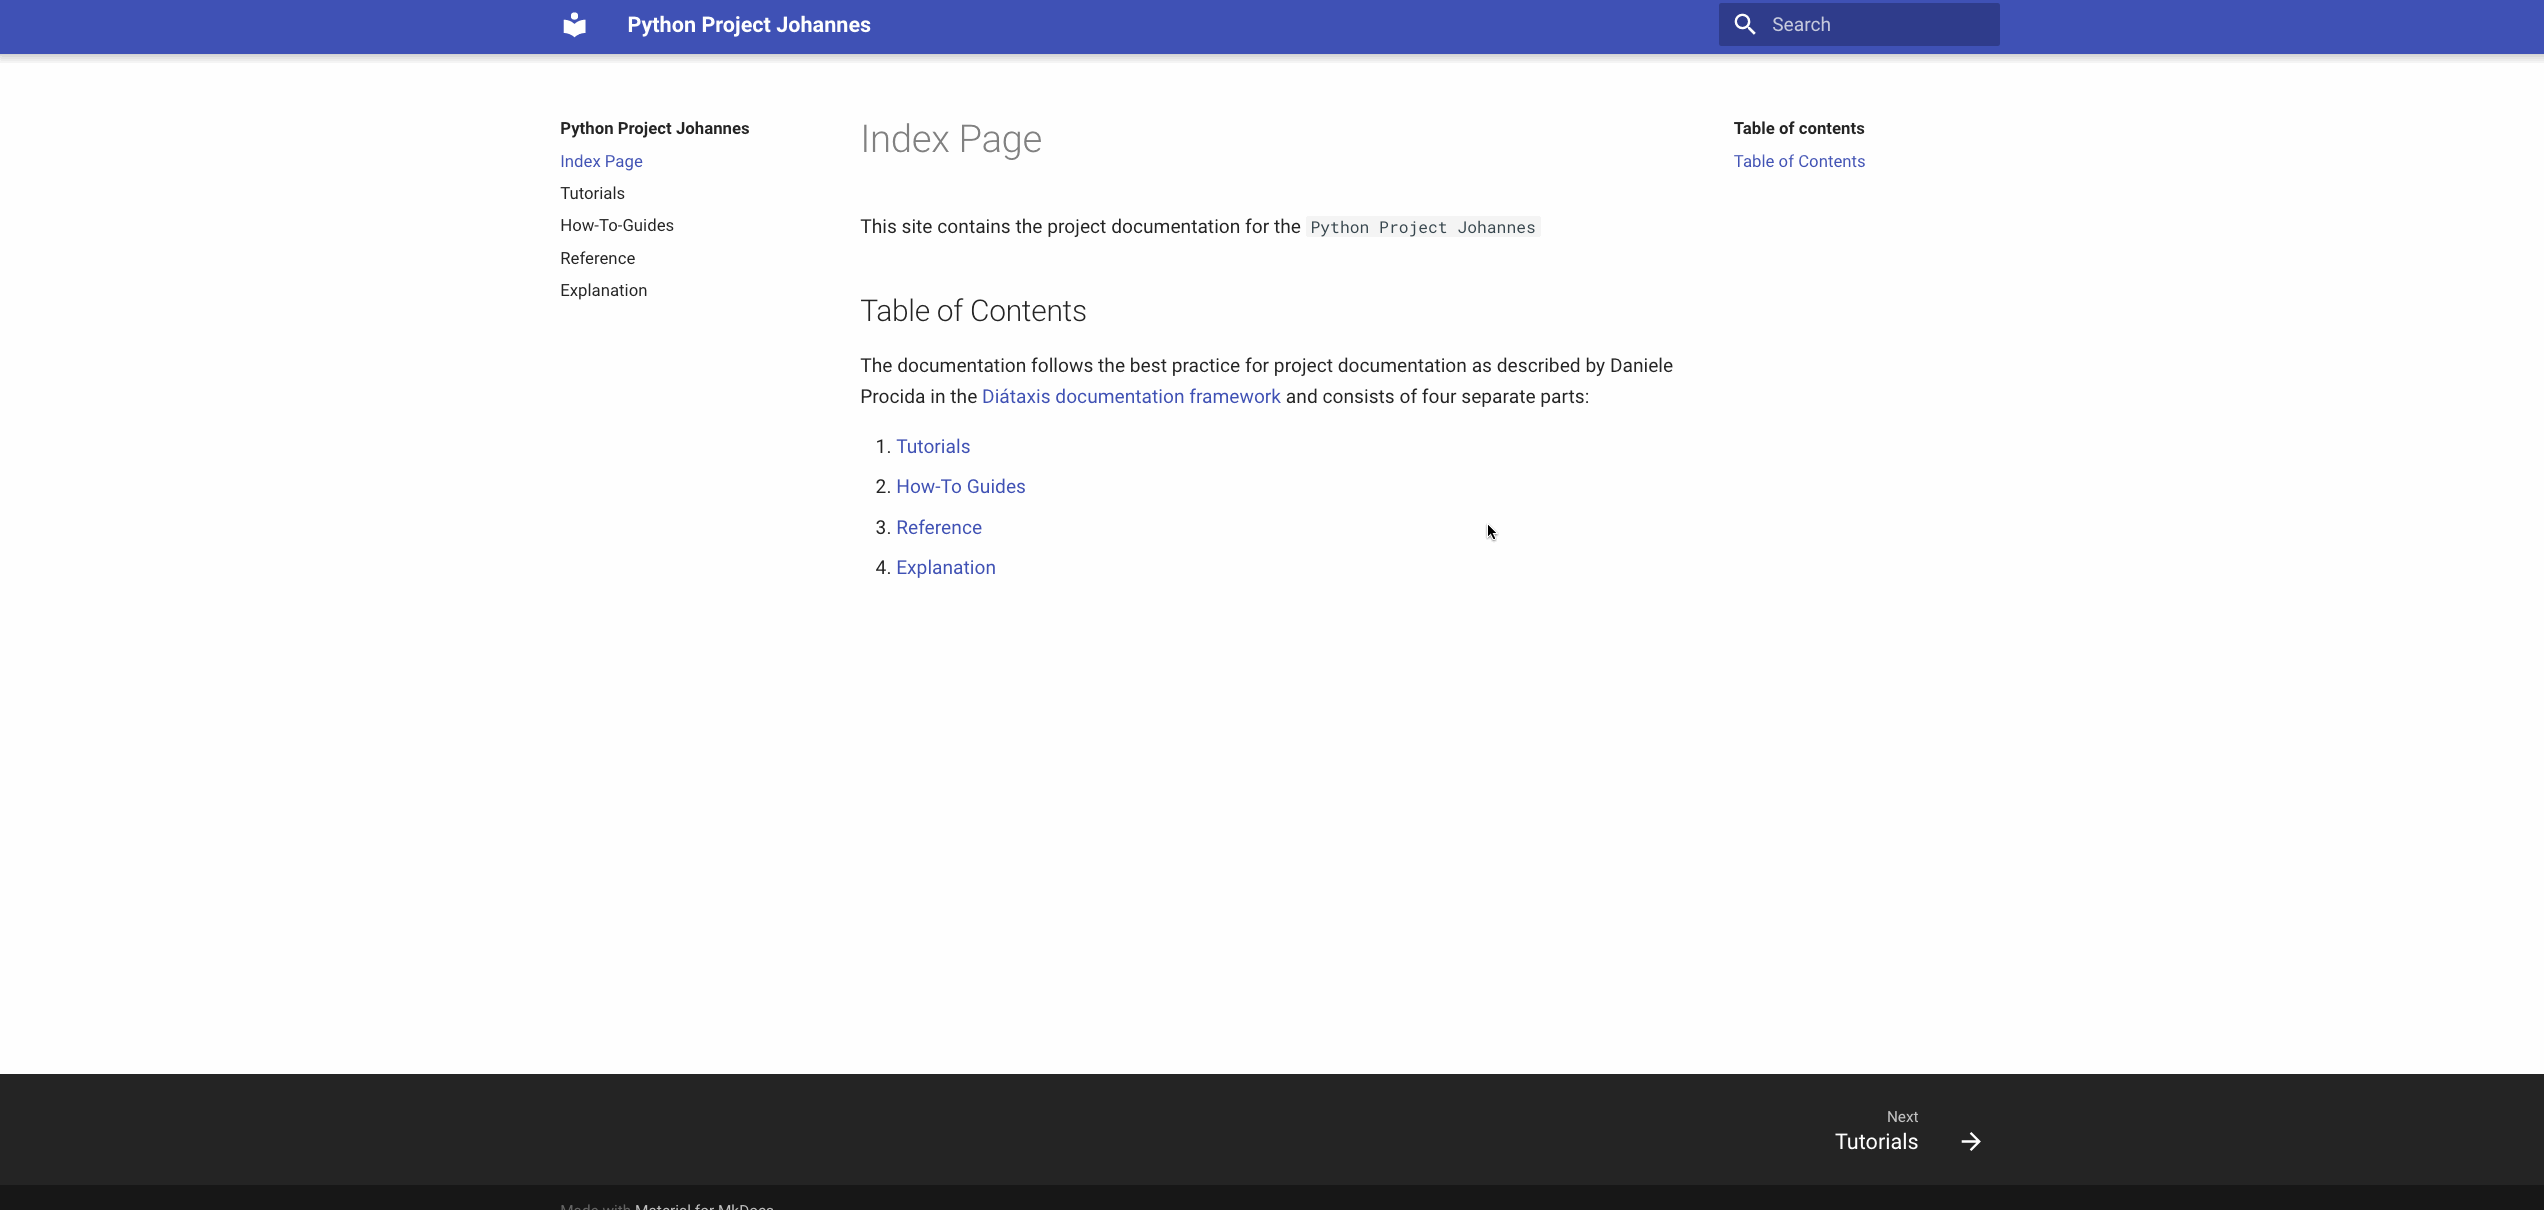Click the Python Project Johannes logo icon

pyautogui.click(x=575, y=25)
